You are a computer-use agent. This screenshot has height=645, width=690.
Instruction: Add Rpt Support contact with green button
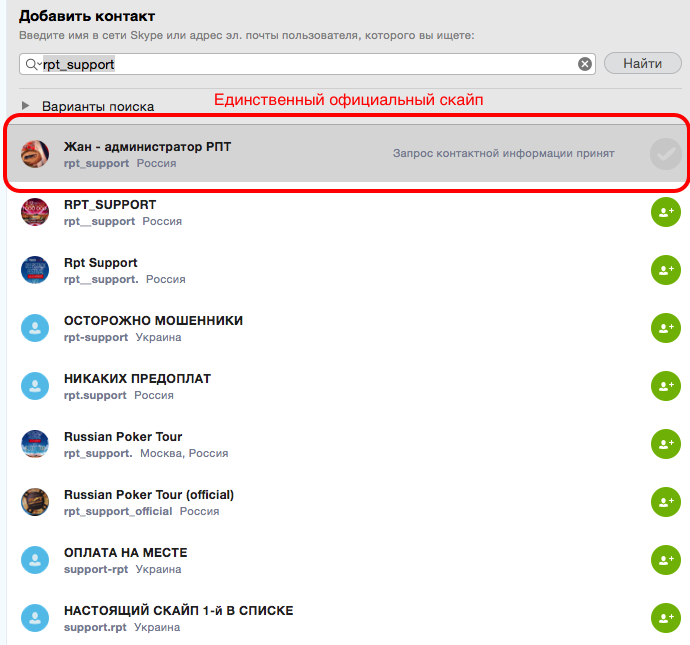pyautogui.click(x=666, y=270)
